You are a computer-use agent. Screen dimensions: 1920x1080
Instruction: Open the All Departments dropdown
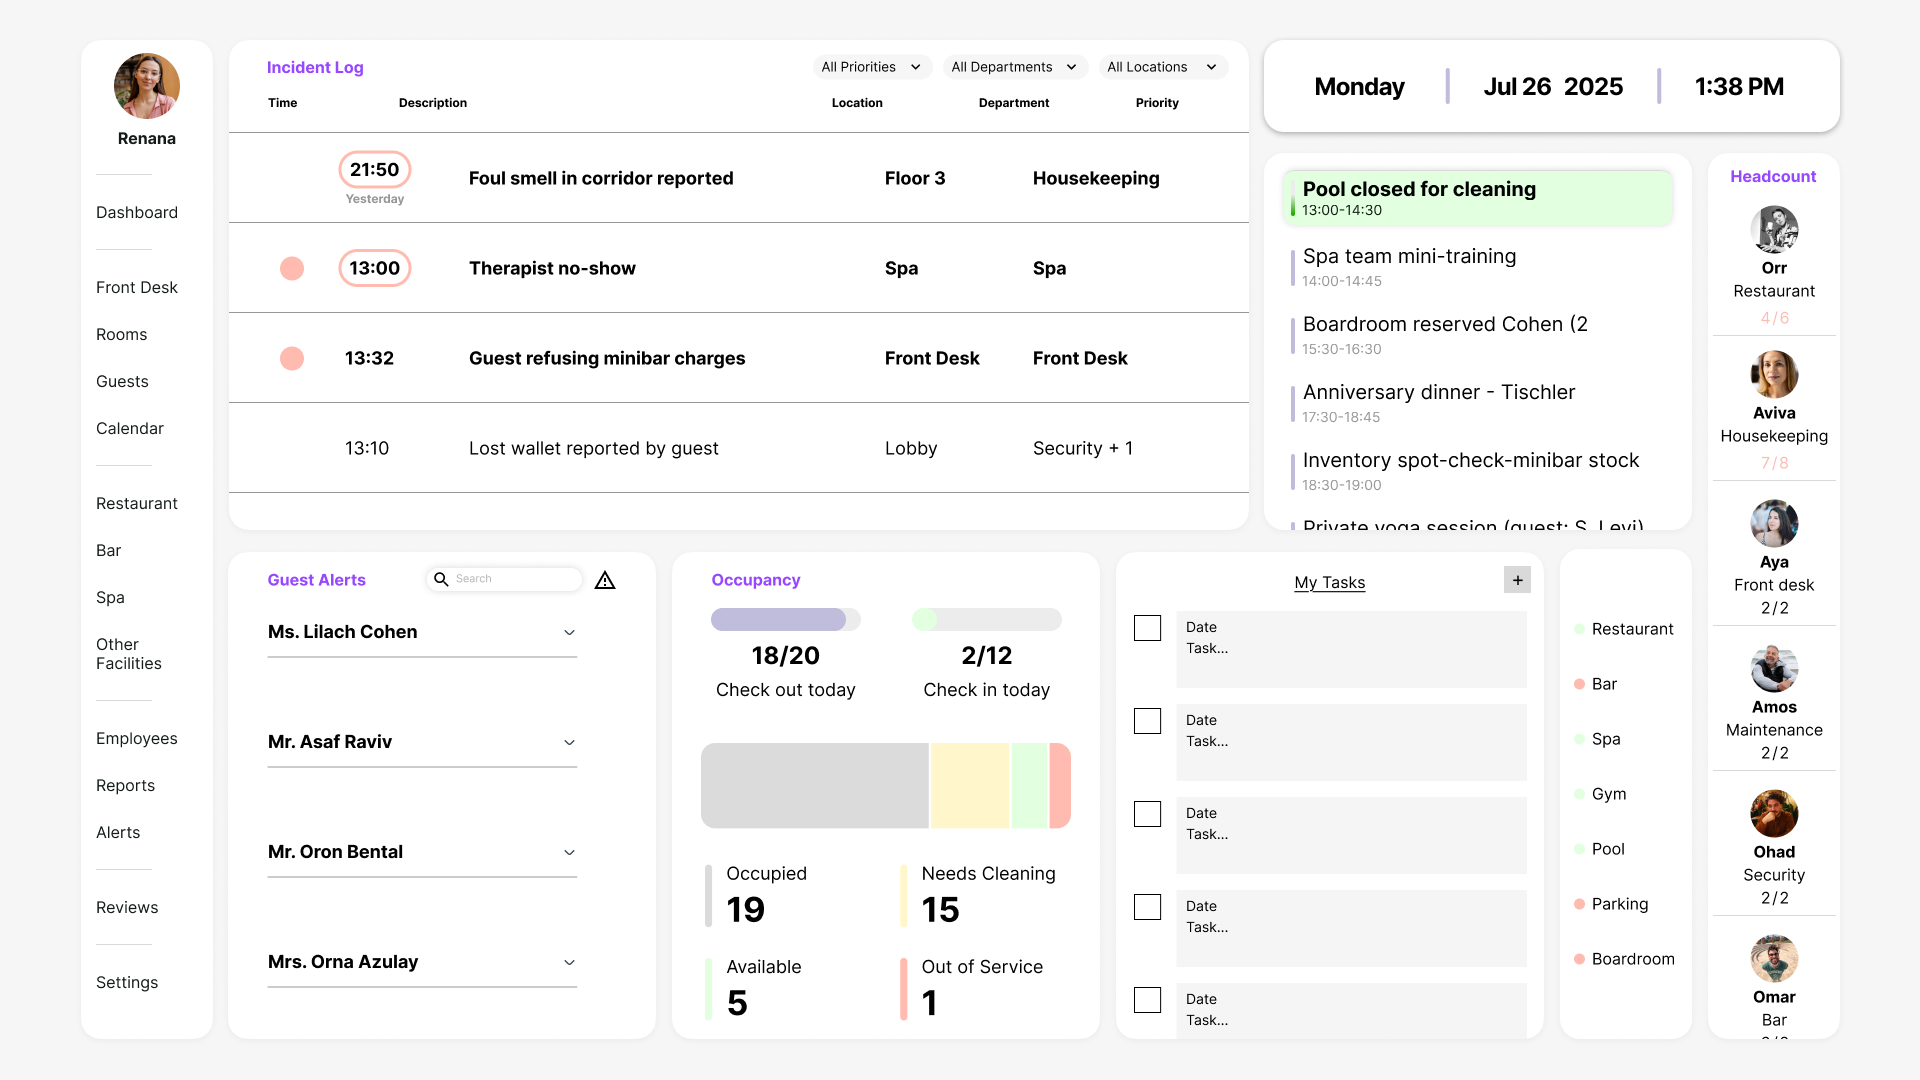tap(1014, 67)
